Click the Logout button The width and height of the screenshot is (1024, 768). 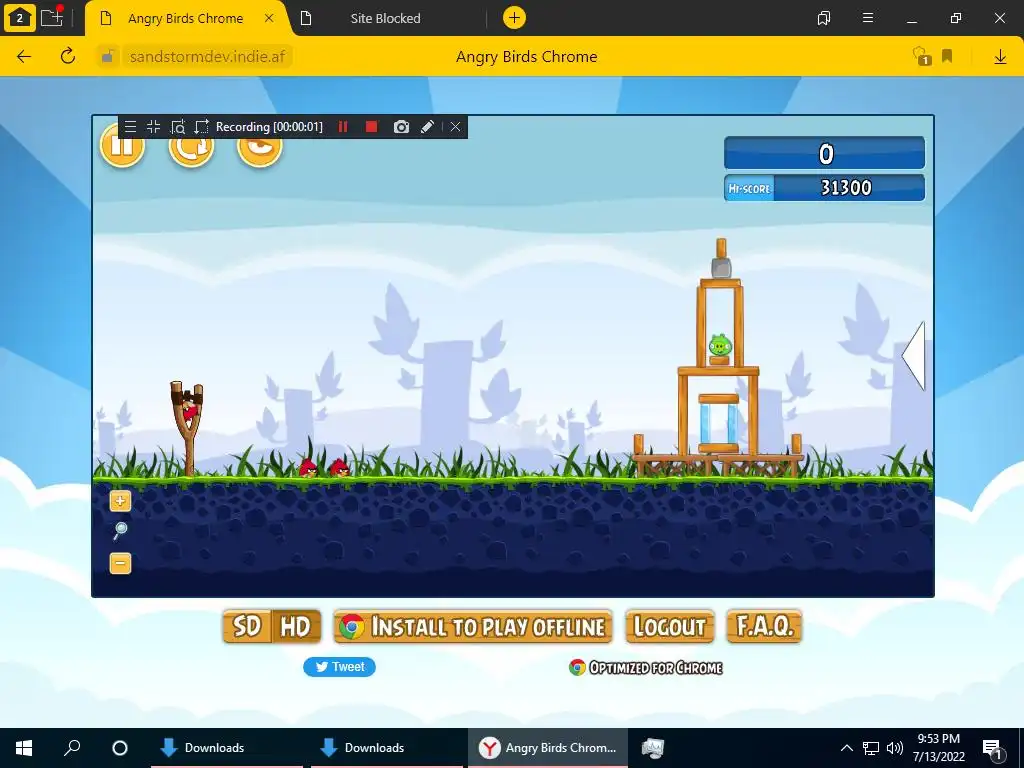[x=669, y=627]
